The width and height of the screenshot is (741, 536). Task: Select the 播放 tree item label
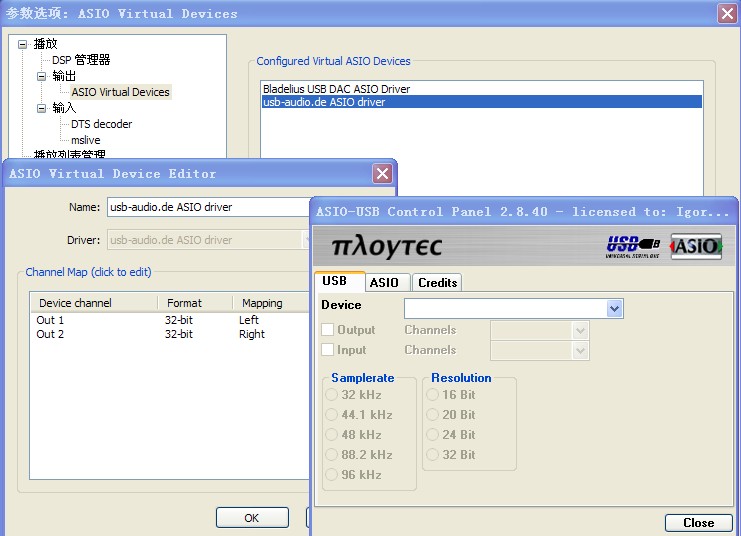click(x=45, y=44)
